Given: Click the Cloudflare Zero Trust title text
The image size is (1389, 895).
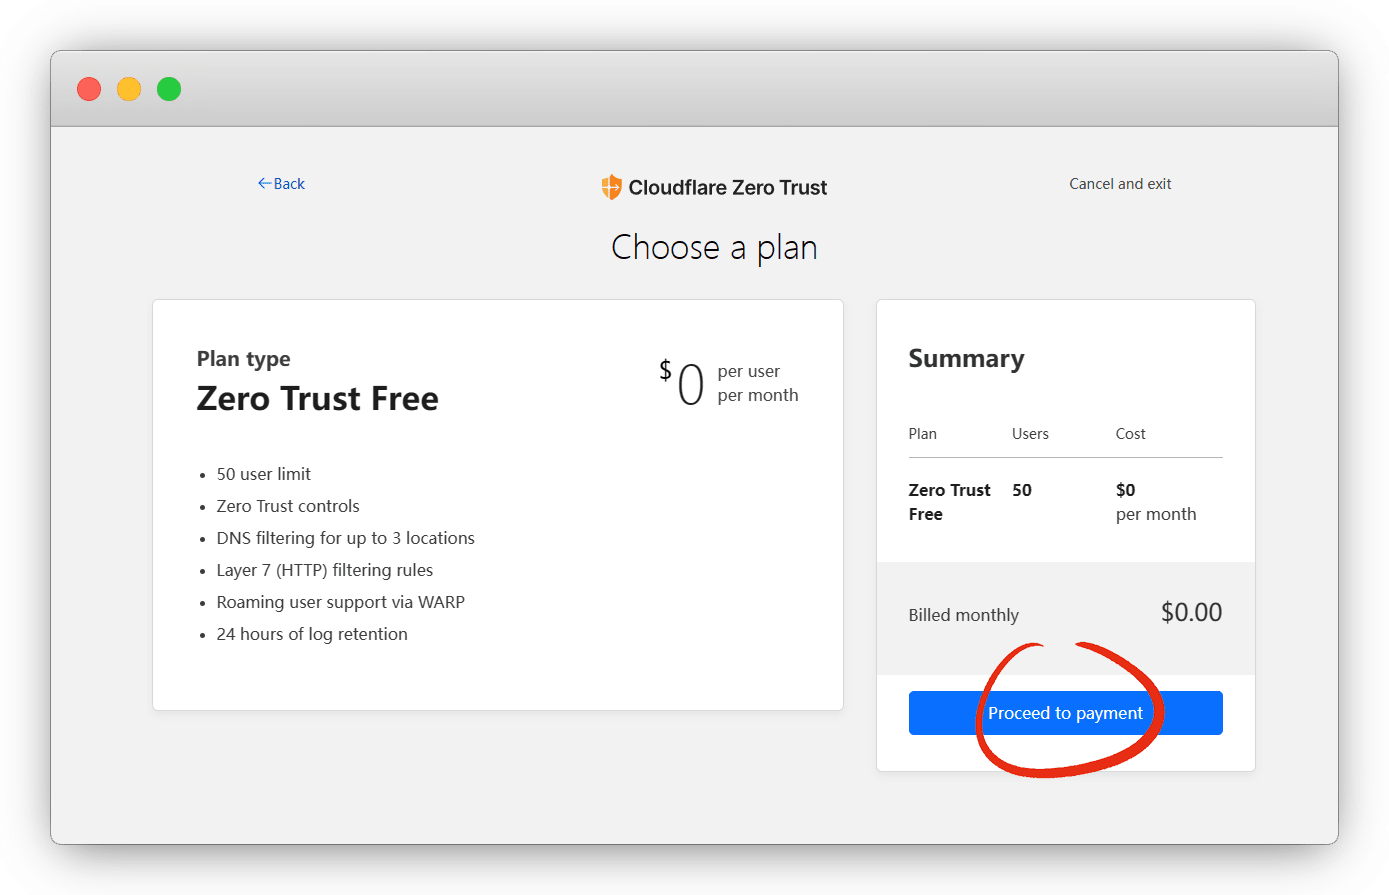Looking at the screenshot, I should [727, 188].
